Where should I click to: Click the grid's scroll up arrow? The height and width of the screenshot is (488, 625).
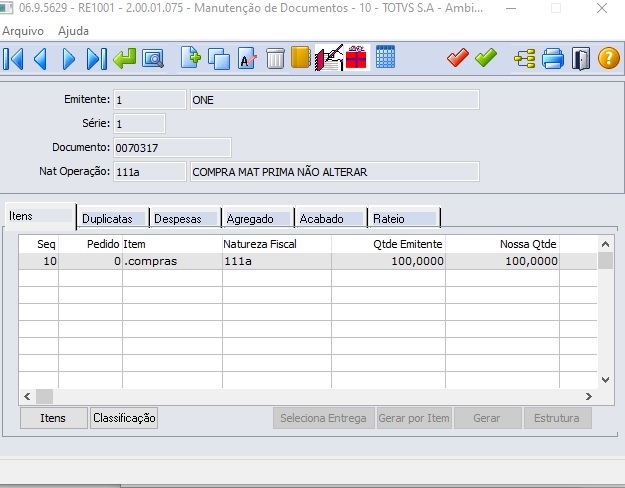coord(605,244)
